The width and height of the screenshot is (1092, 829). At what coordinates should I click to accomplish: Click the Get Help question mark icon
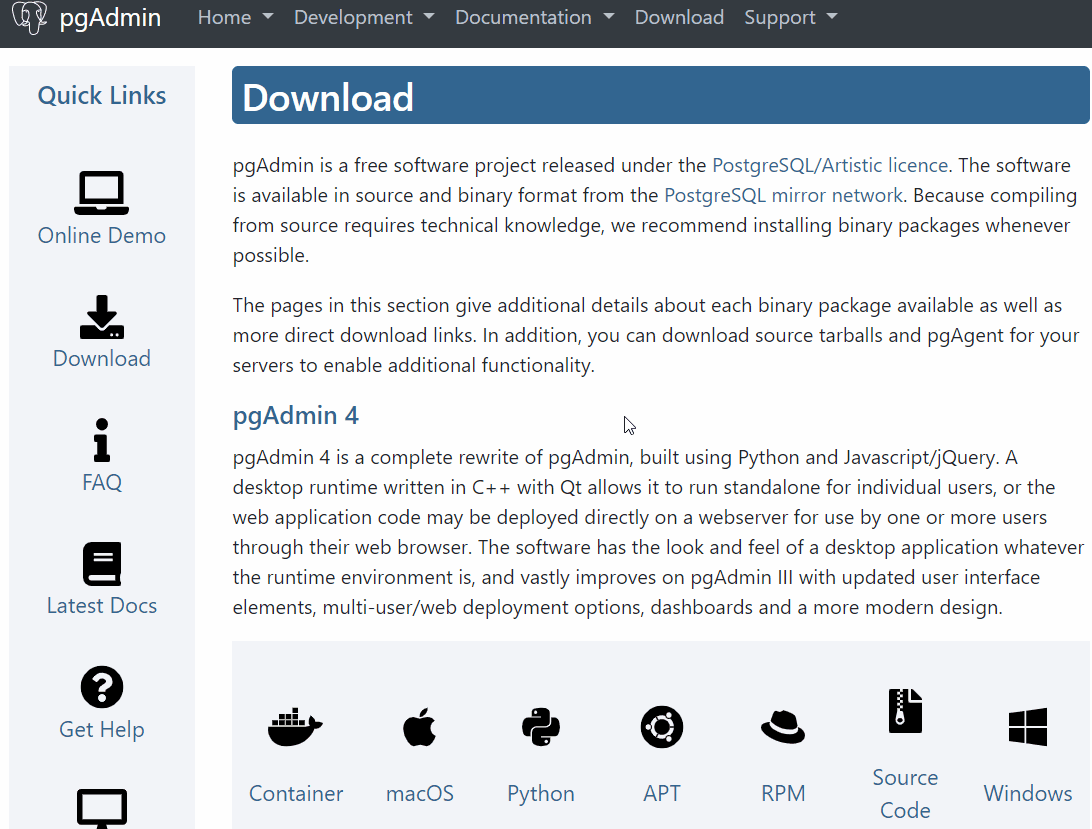tap(102, 688)
